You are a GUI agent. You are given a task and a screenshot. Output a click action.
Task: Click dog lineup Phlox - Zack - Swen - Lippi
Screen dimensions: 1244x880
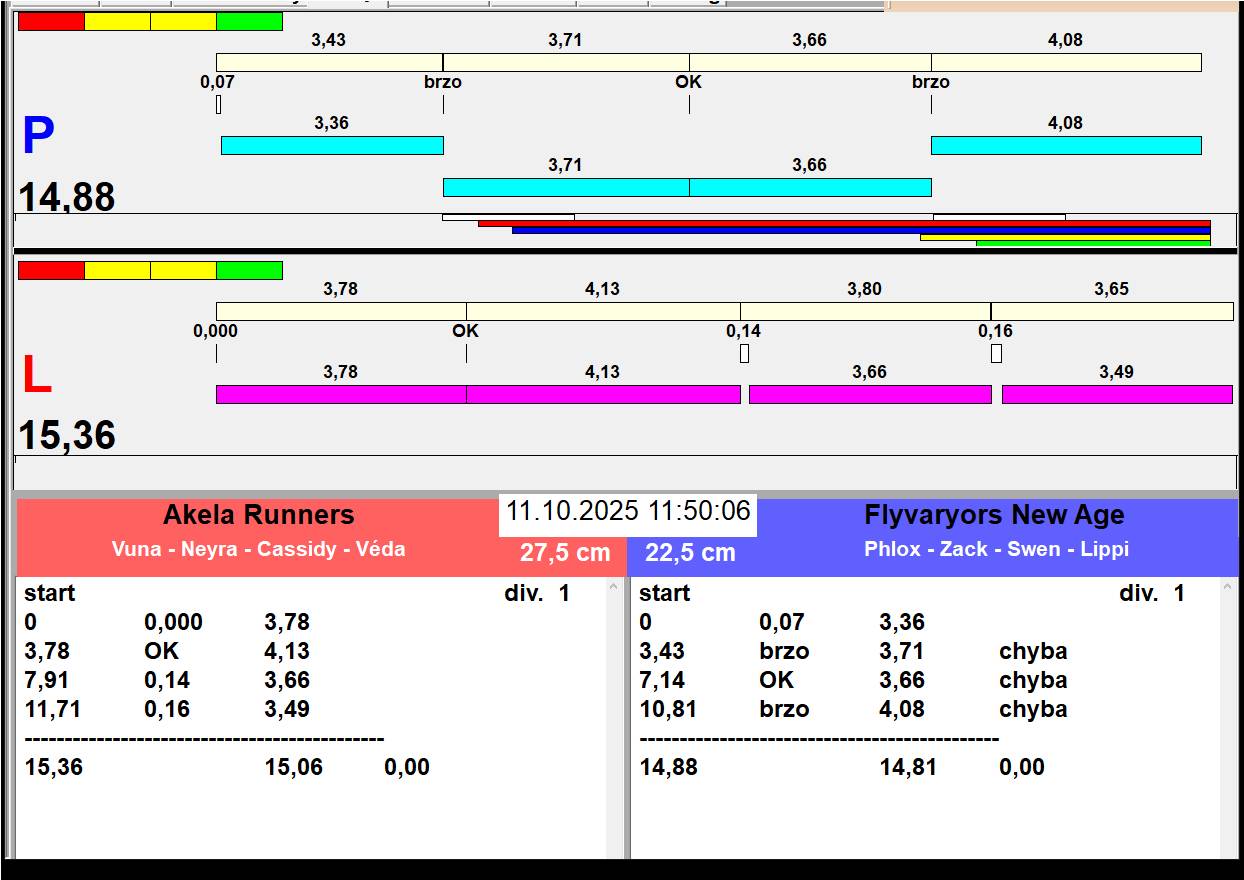pyautogui.click(x=997, y=549)
